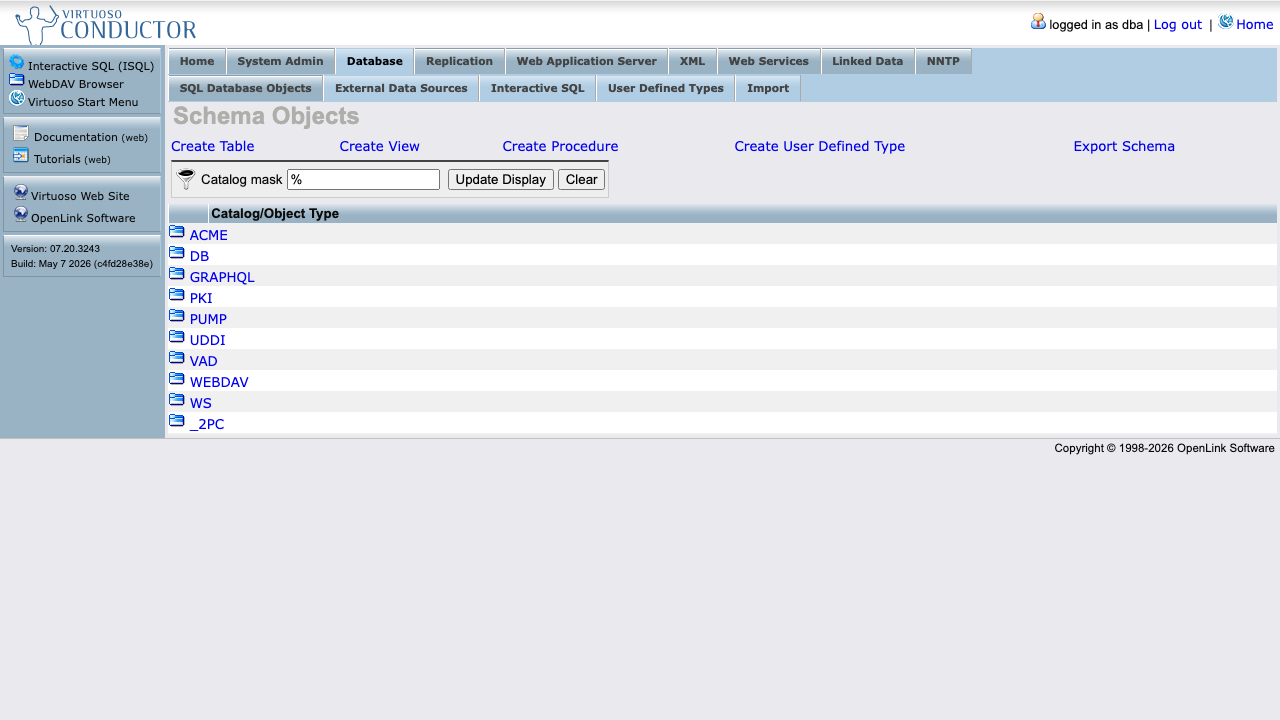Click the Virtuoso Conductor logo
1280x720 pixels.
[x=106, y=24]
